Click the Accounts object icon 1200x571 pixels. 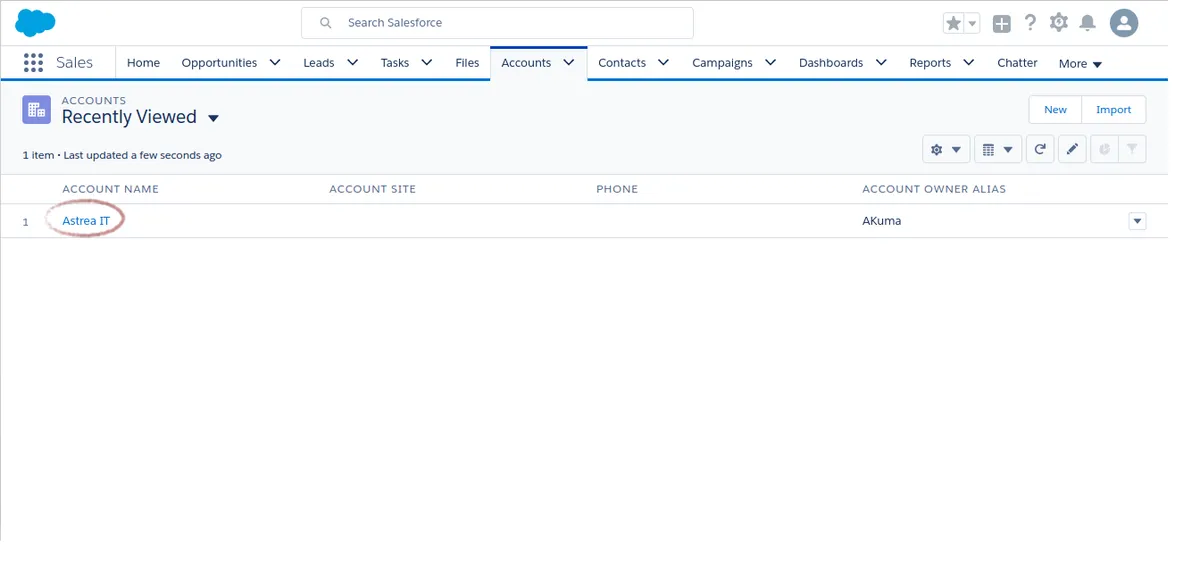(x=37, y=110)
